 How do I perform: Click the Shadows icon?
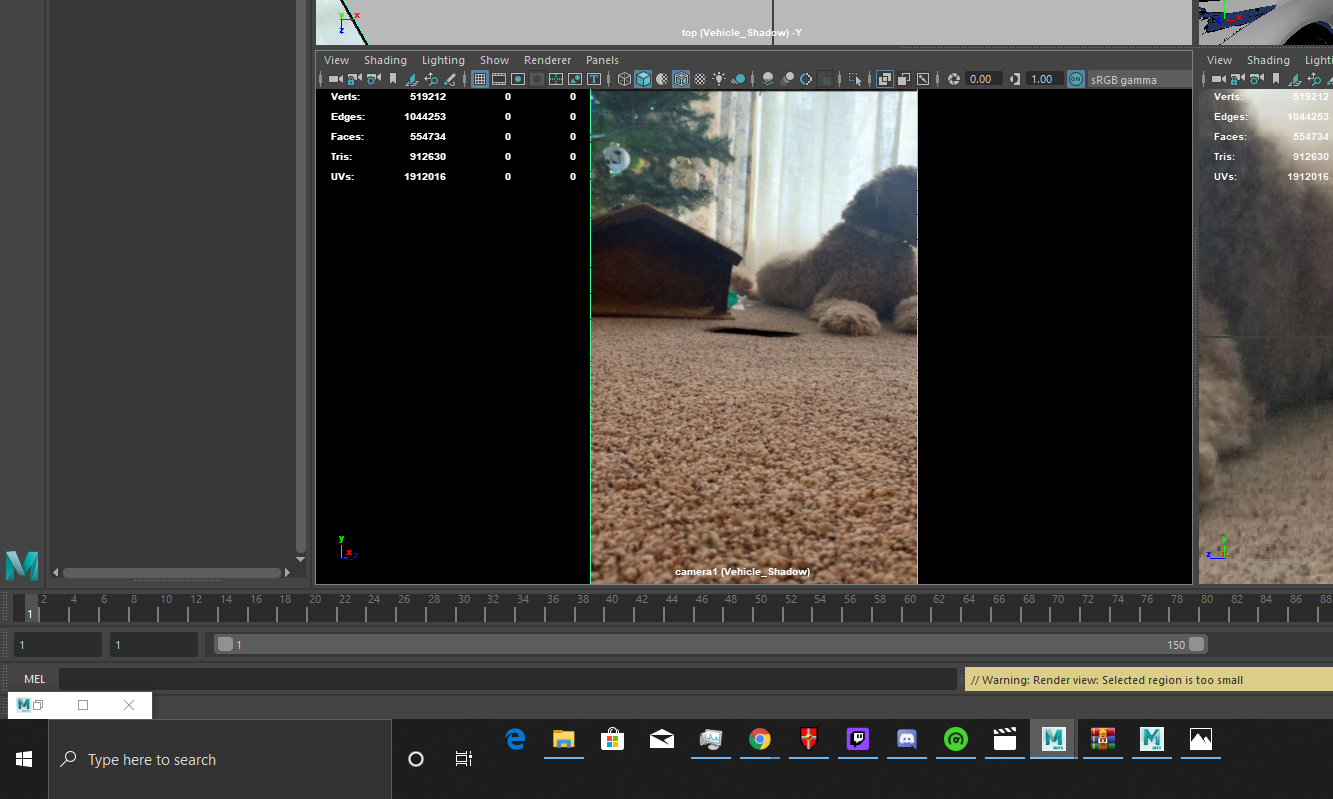pyautogui.click(x=738, y=79)
